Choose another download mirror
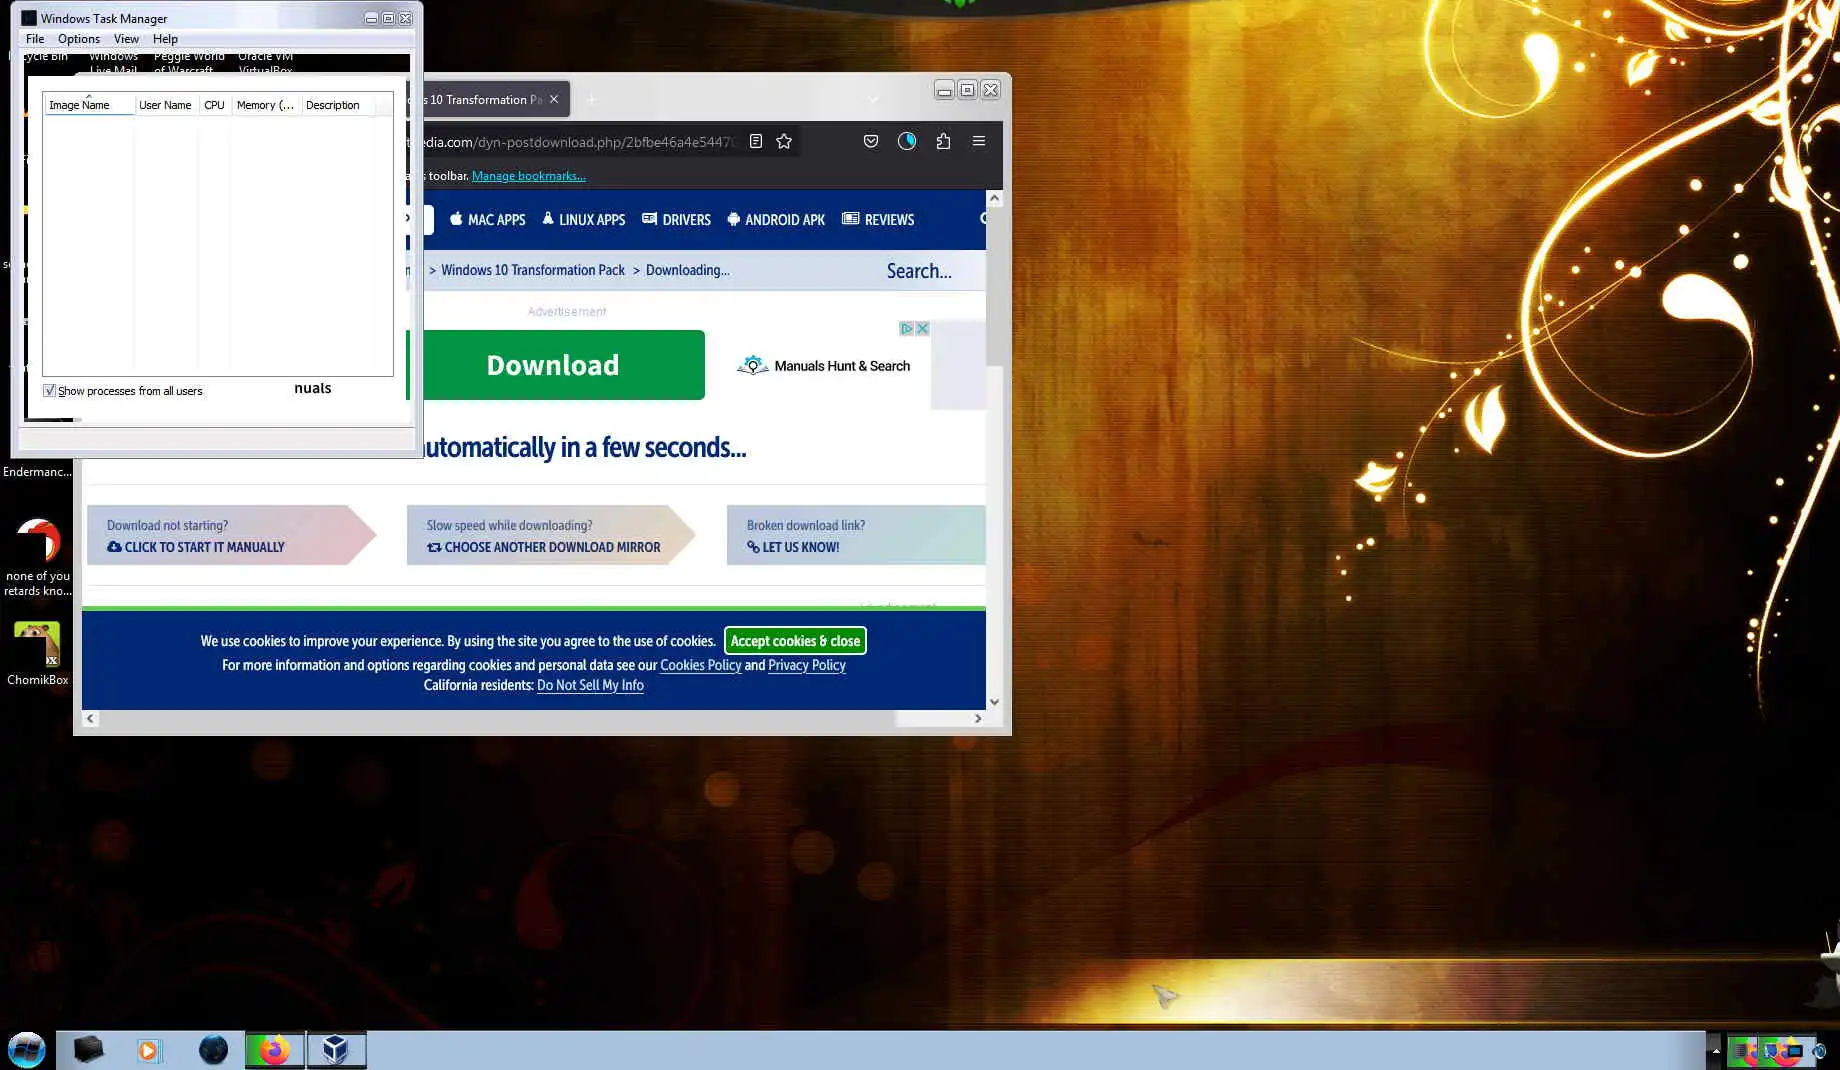The width and height of the screenshot is (1840, 1070). point(544,547)
